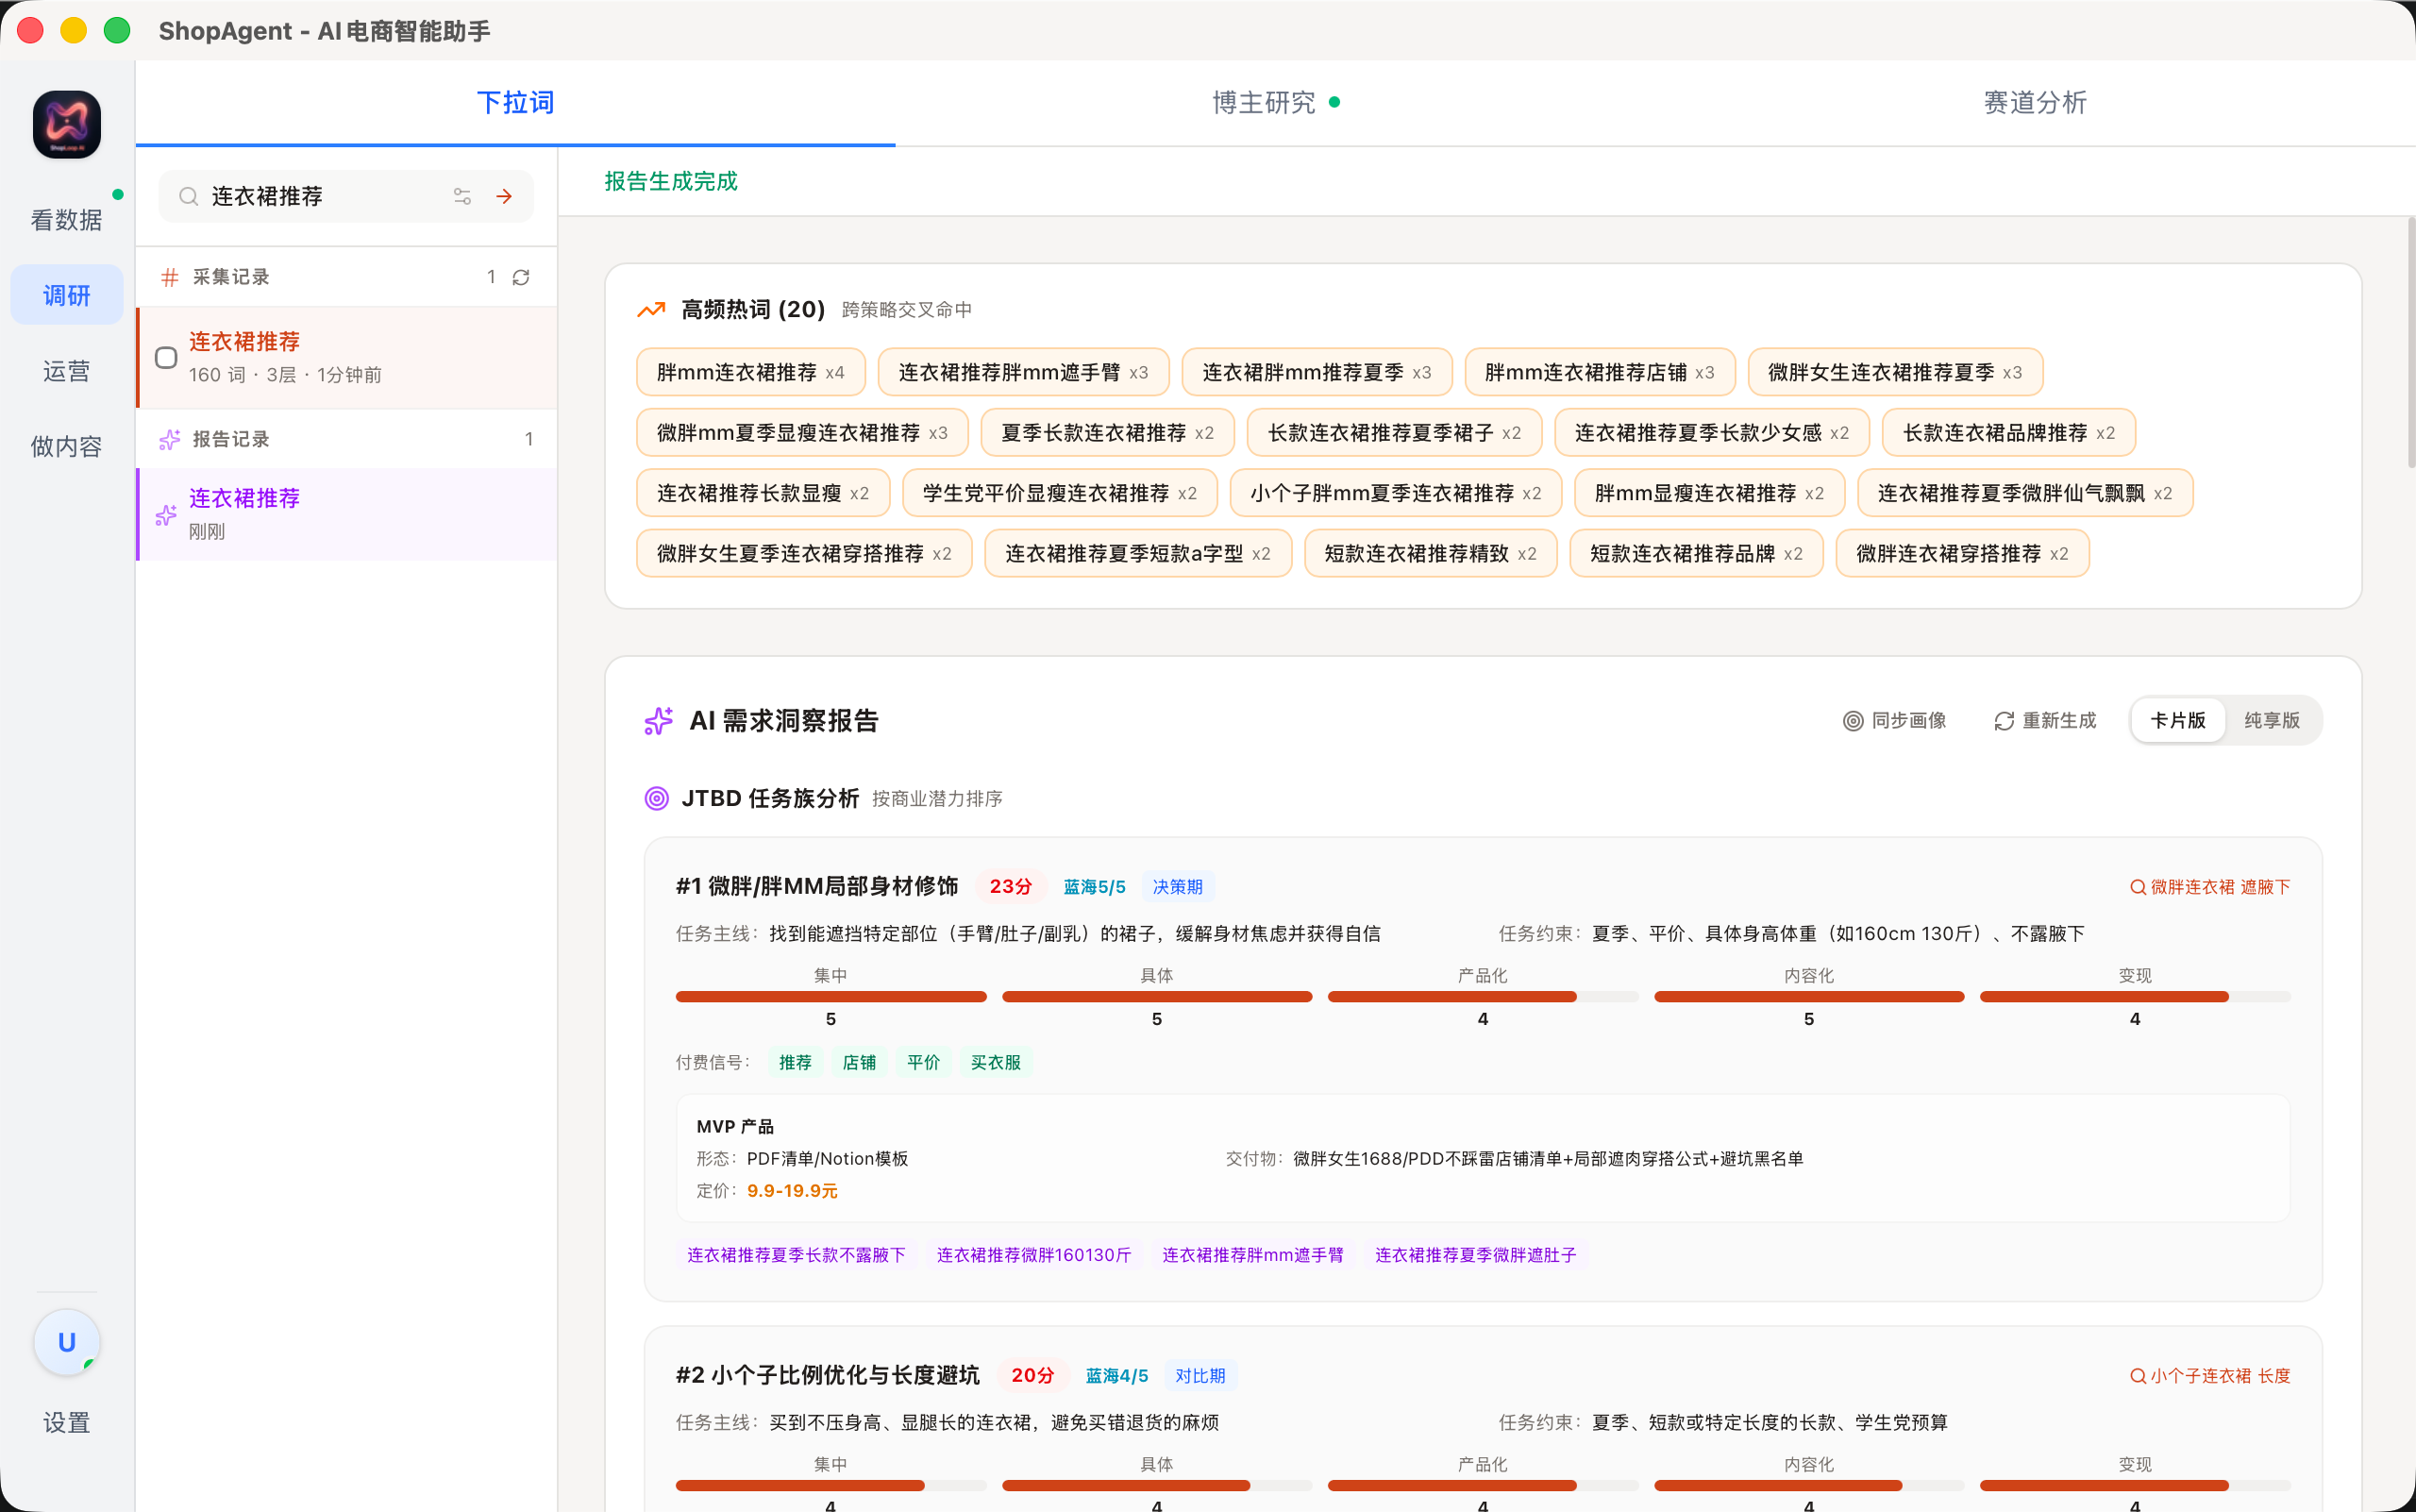Toggle 卡片版 report display mode

coord(2178,720)
